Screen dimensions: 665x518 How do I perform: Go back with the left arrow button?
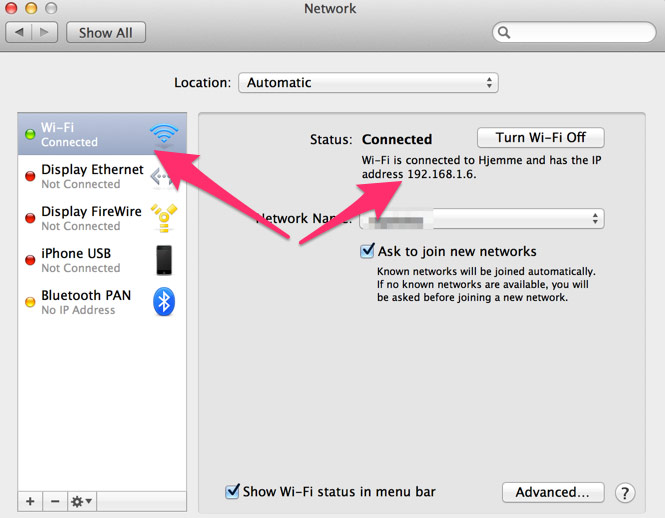click(x=19, y=32)
